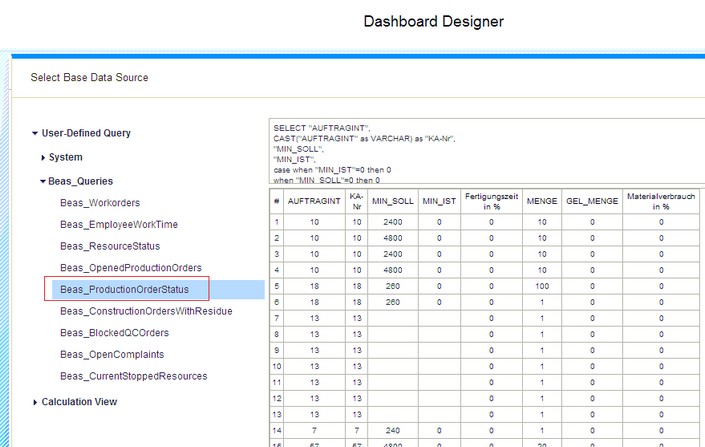Open Beas_ConstructionOrdersWithResidue query

pyautogui.click(x=145, y=311)
